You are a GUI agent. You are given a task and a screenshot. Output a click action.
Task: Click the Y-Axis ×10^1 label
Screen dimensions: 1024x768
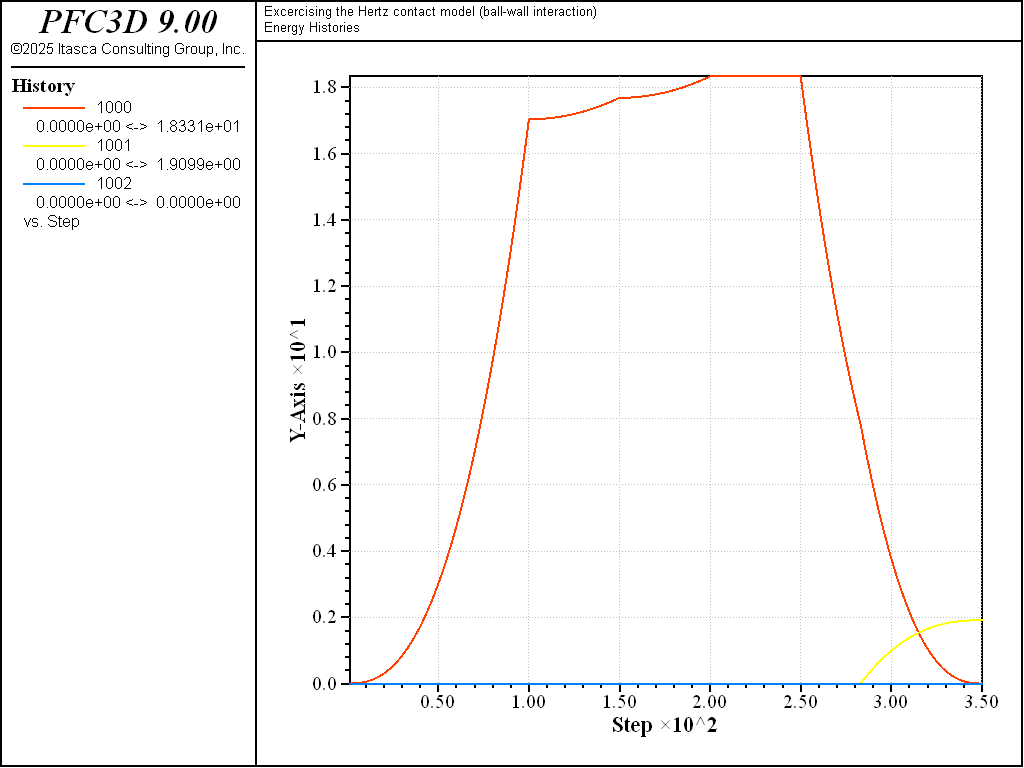click(x=299, y=381)
